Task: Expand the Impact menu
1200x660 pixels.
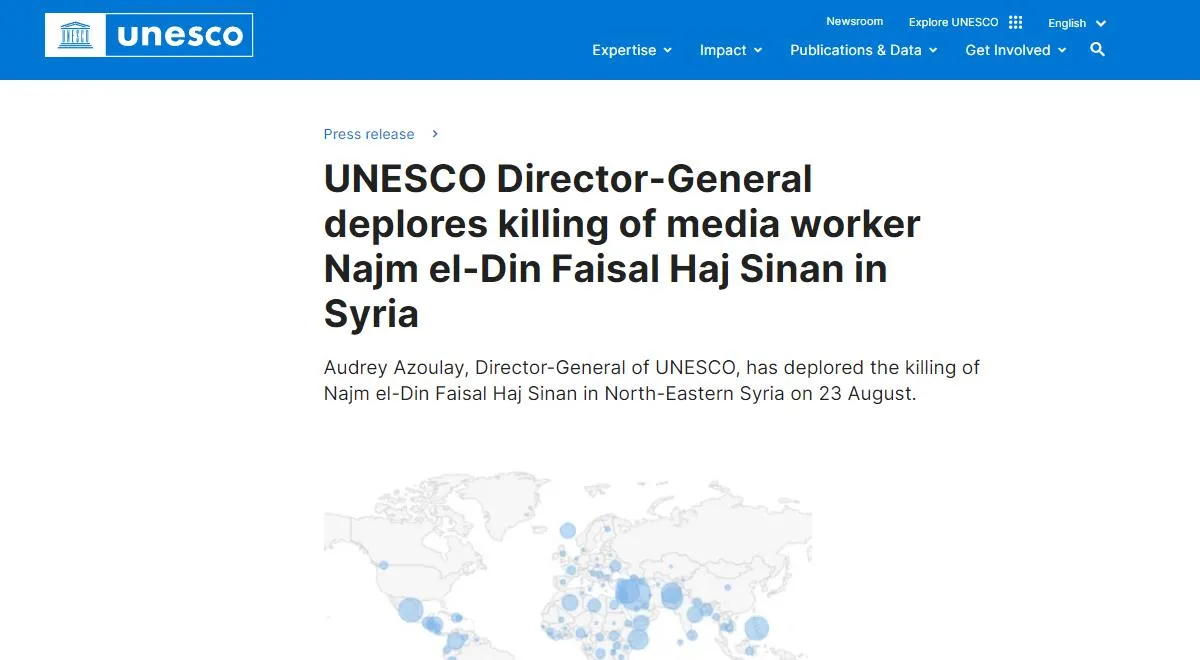Action: coord(731,50)
